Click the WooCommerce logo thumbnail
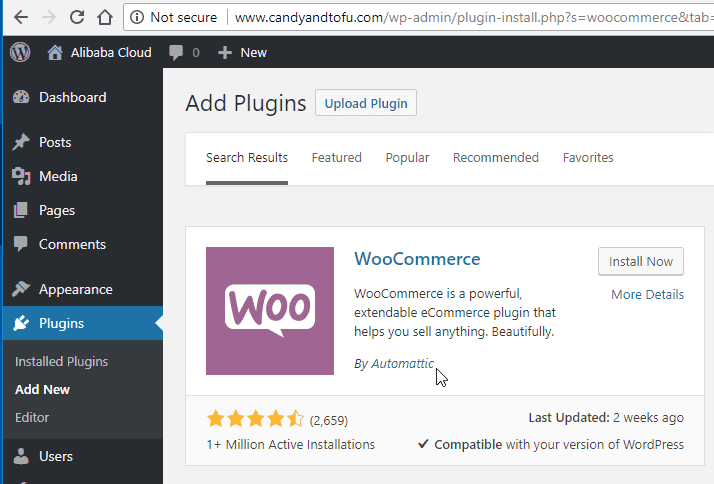The height and width of the screenshot is (484, 714). click(270, 311)
